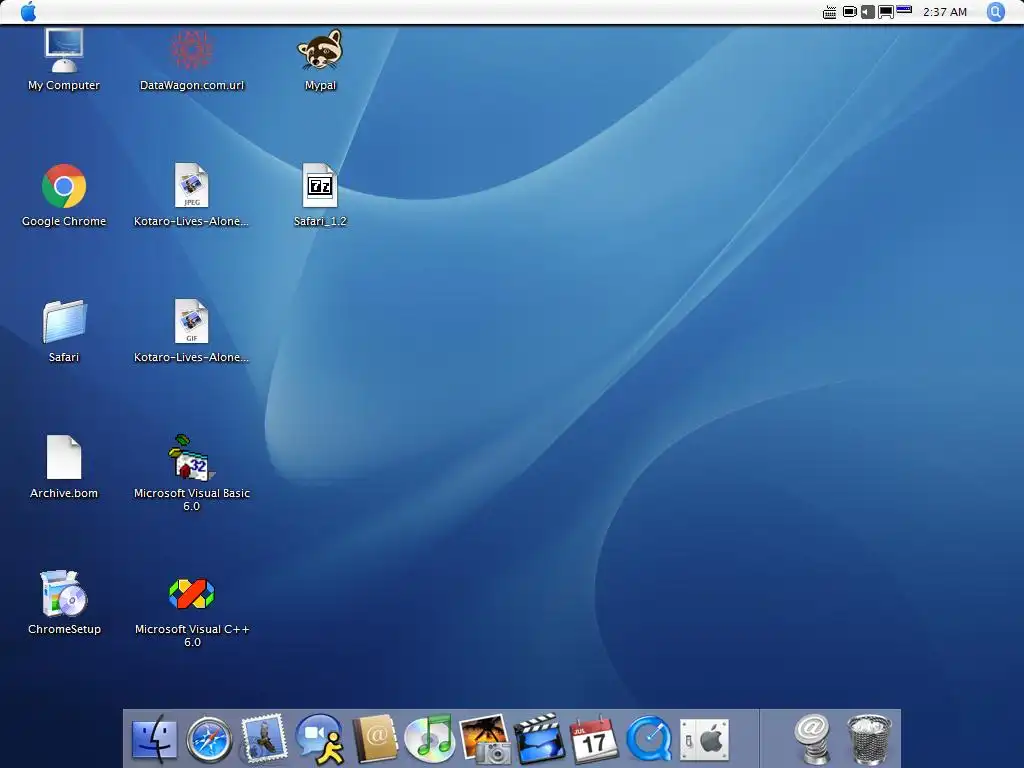Image resolution: width=1024 pixels, height=768 pixels.
Task: Open the Spotlight search magnifier
Action: pyautogui.click(x=995, y=12)
